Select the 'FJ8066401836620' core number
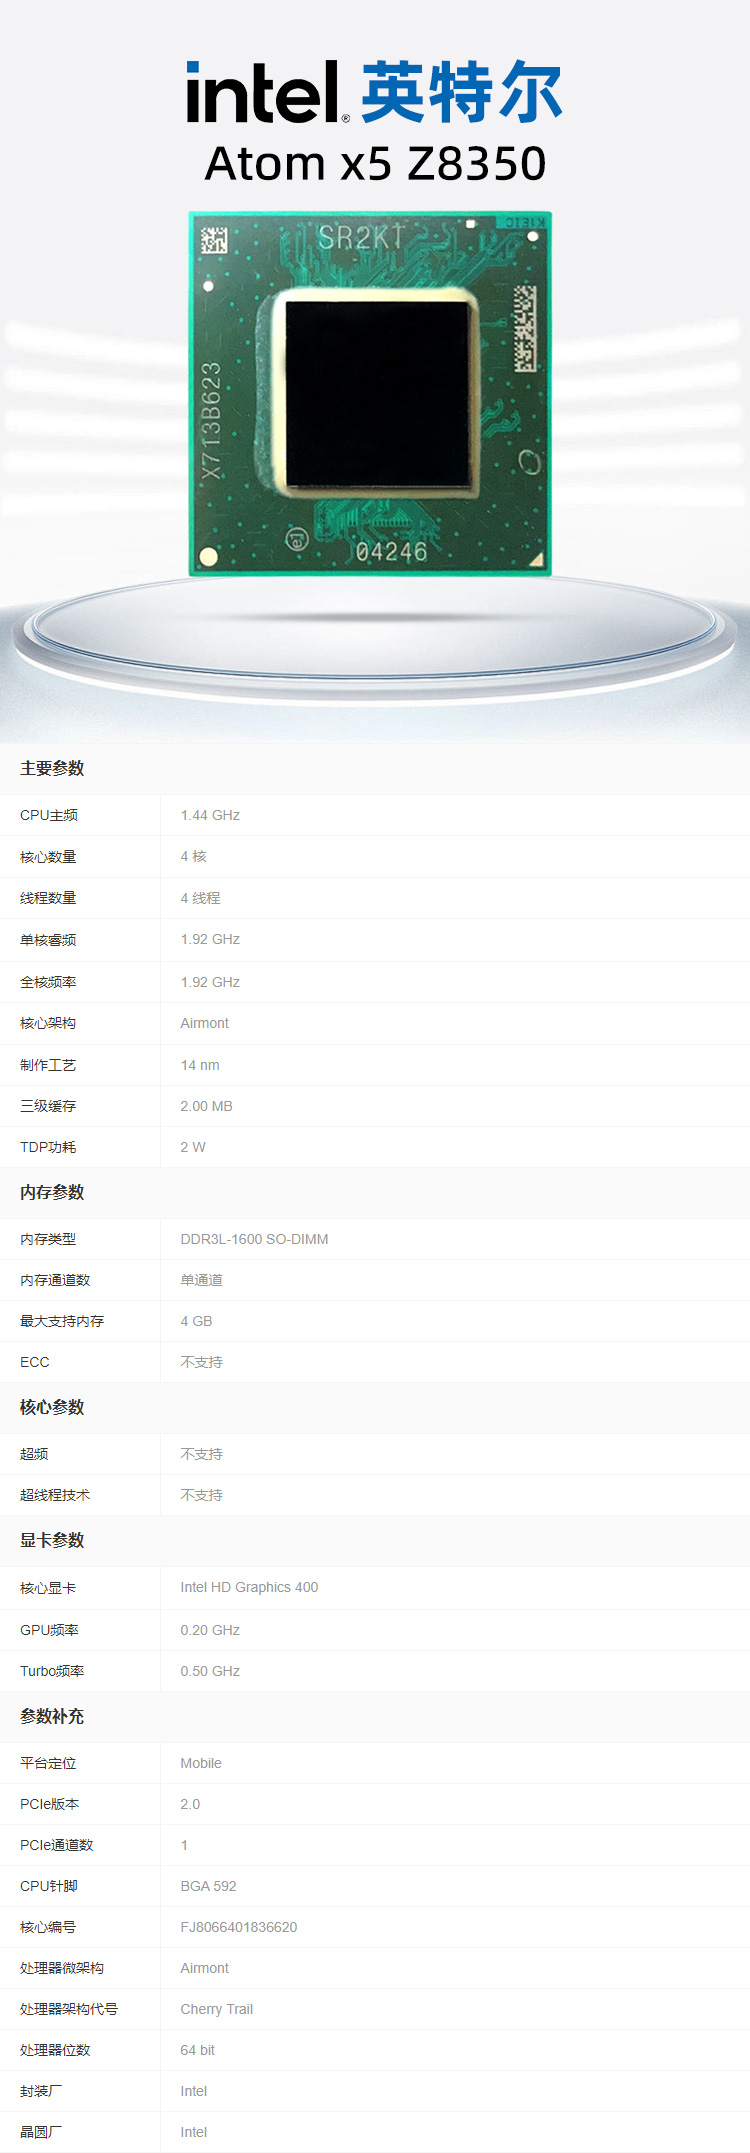 click(x=239, y=1927)
